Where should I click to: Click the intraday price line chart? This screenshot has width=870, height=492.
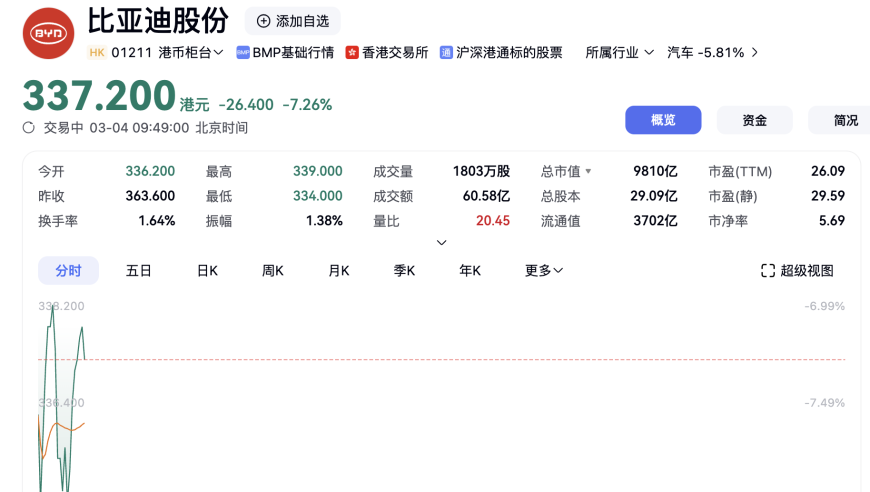[x=61, y=398]
